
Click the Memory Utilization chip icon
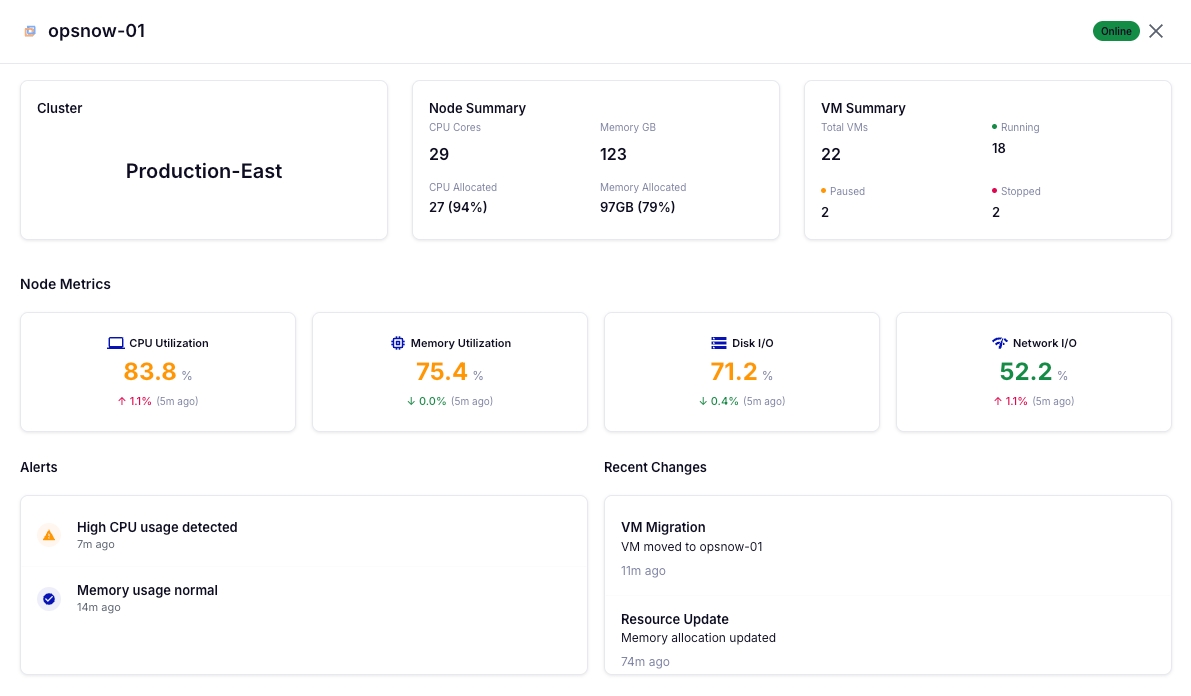click(x=398, y=343)
